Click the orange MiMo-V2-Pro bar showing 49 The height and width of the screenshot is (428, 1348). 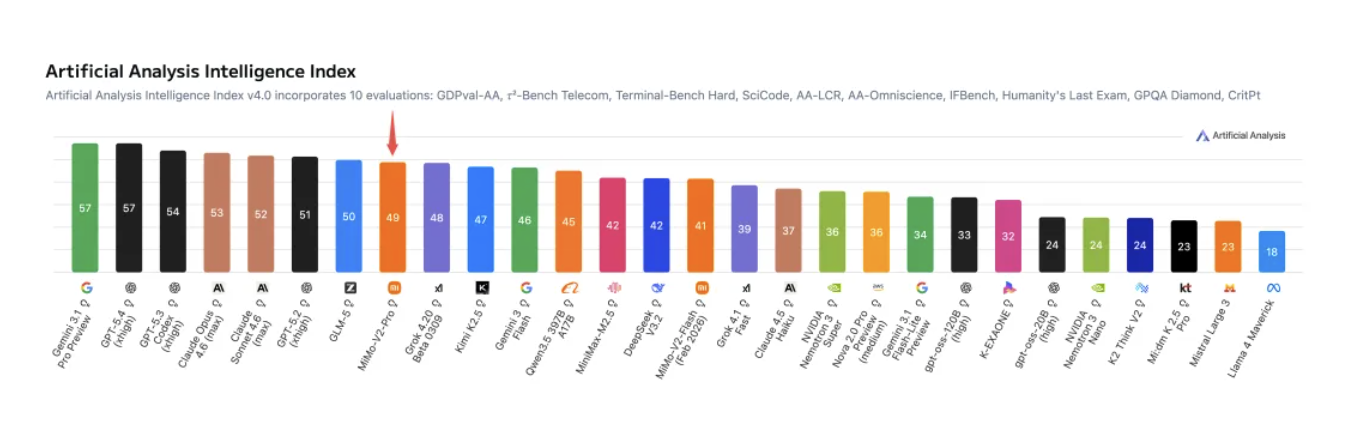[x=393, y=217]
